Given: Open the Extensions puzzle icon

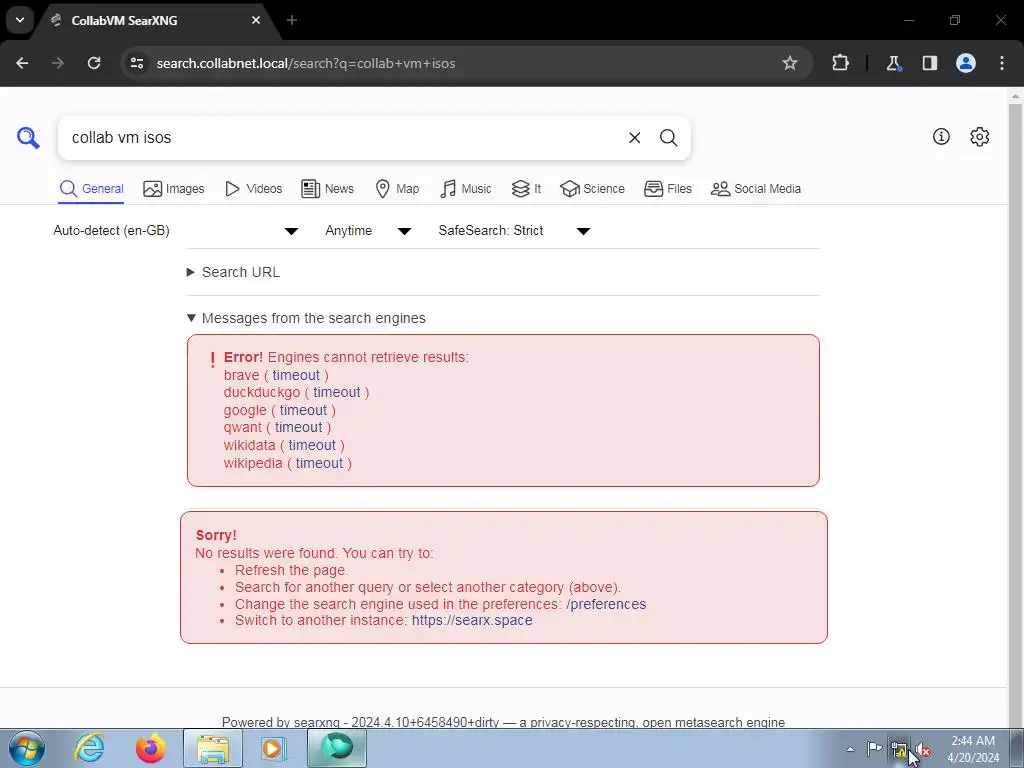Looking at the screenshot, I should tap(840, 63).
